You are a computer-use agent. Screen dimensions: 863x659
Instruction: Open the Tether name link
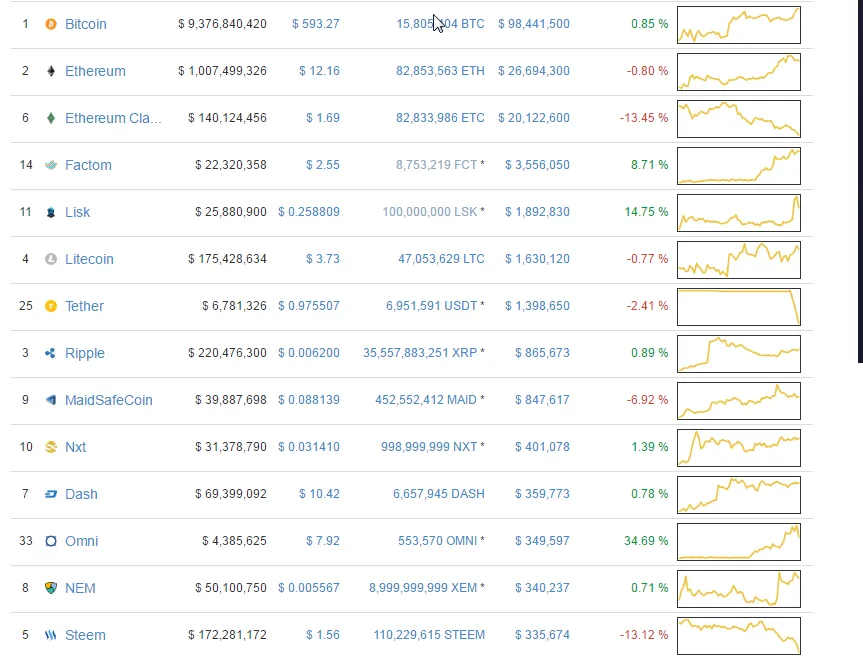[x=84, y=306]
